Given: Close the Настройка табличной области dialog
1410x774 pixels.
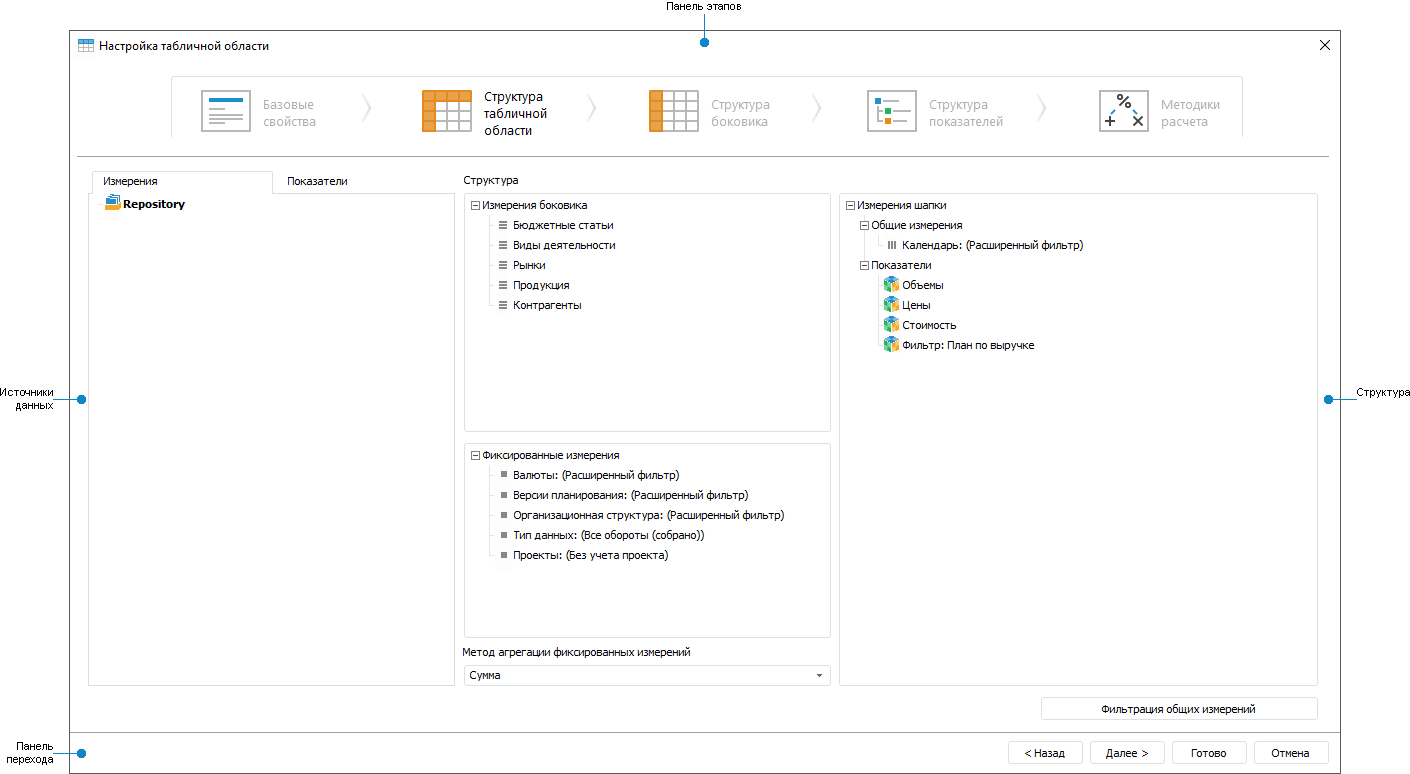Looking at the screenshot, I should click(1325, 45).
